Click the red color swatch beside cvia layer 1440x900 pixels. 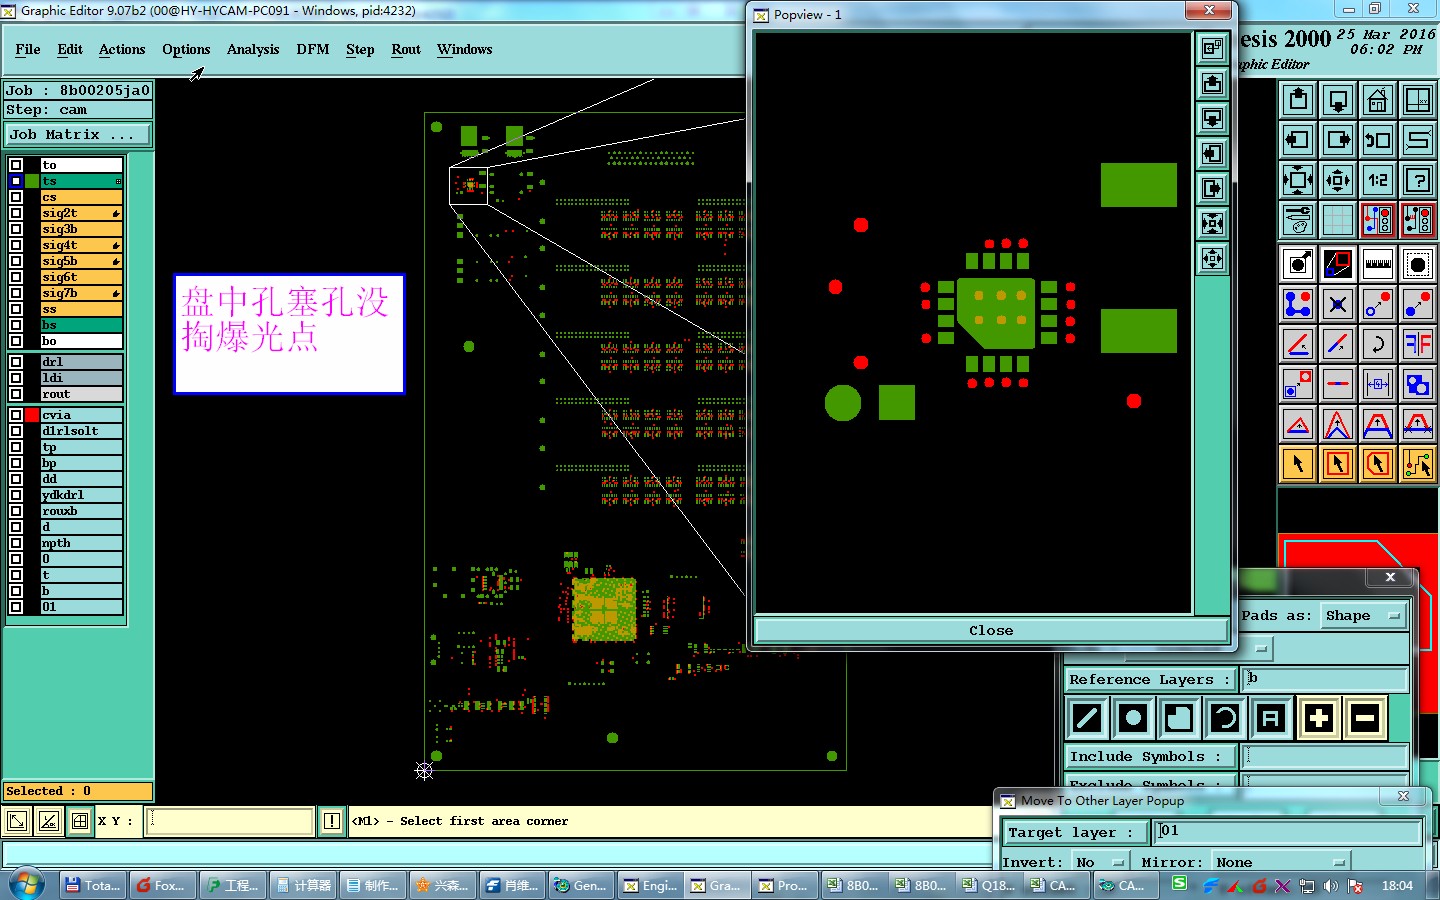[x=33, y=415]
